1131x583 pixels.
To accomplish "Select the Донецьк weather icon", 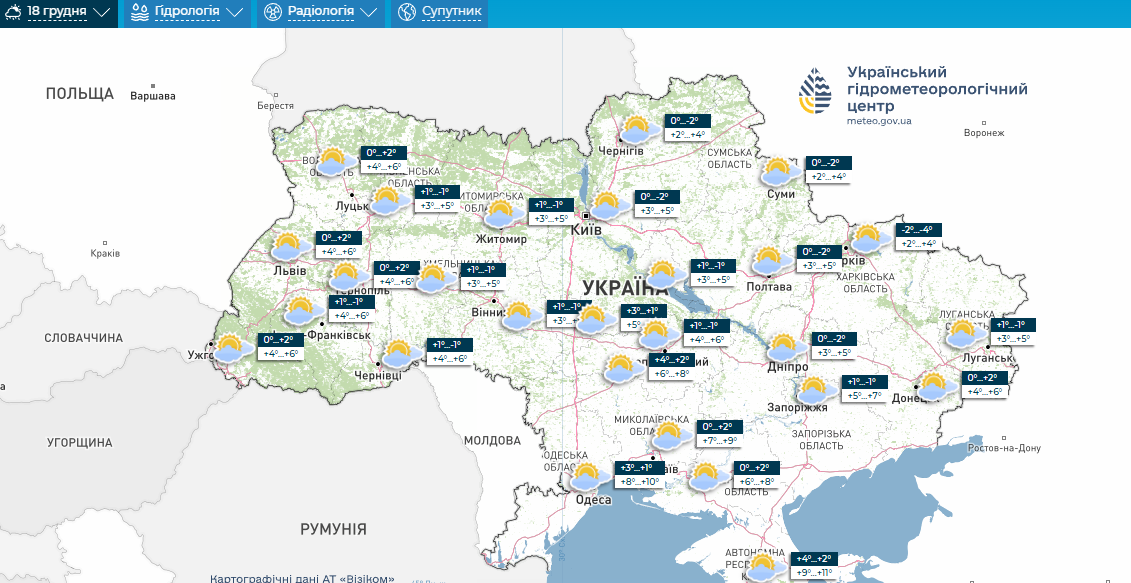I will (x=934, y=386).
